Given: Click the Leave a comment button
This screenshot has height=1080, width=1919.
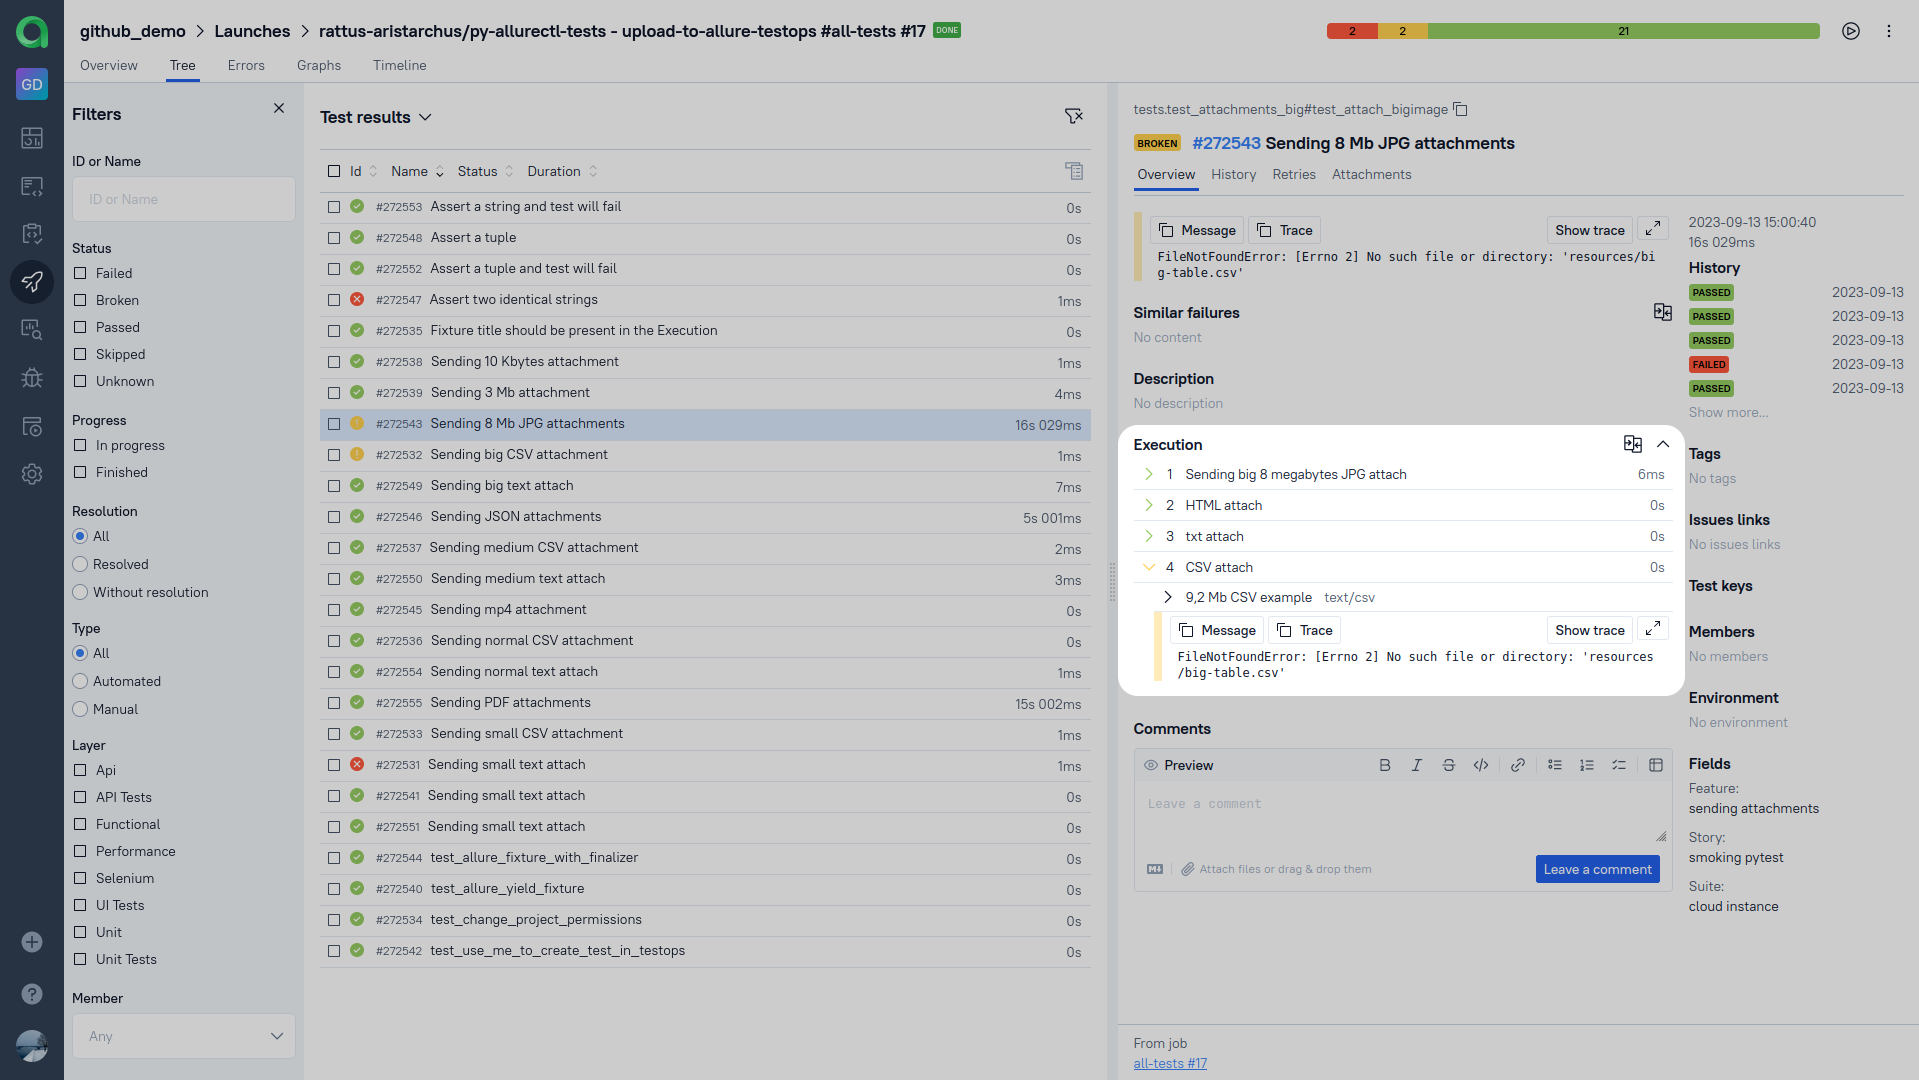Looking at the screenshot, I should click(x=1597, y=869).
